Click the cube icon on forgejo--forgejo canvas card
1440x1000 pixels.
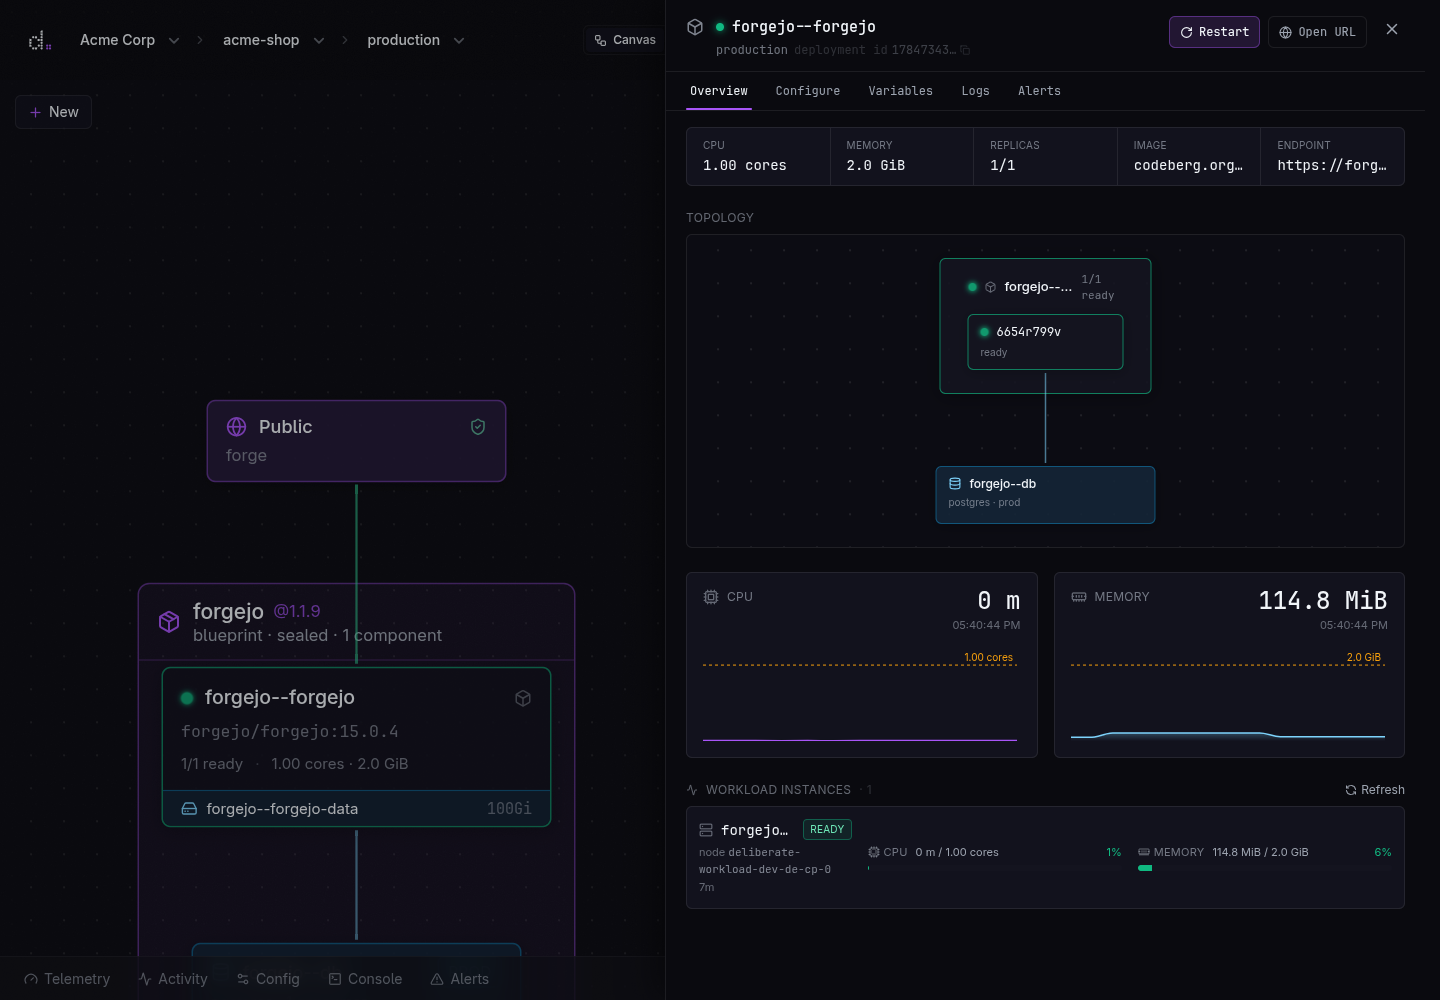click(523, 698)
